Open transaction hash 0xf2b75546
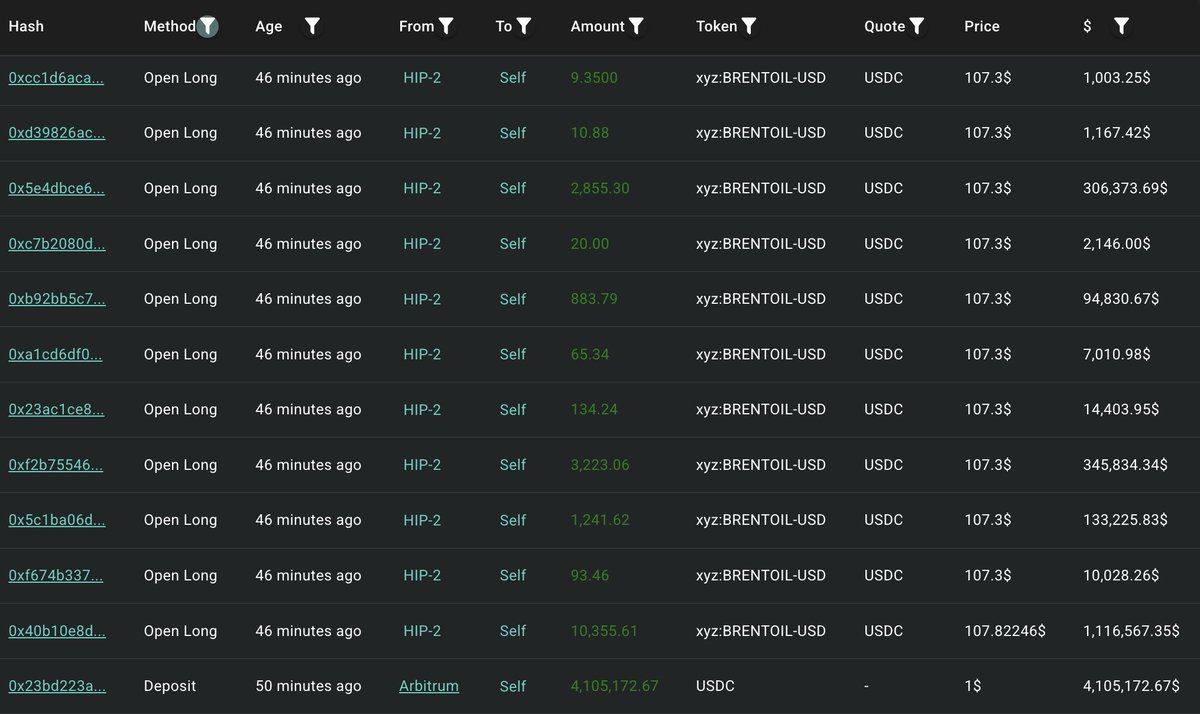The height and width of the screenshot is (714, 1200). (x=56, y=465)
